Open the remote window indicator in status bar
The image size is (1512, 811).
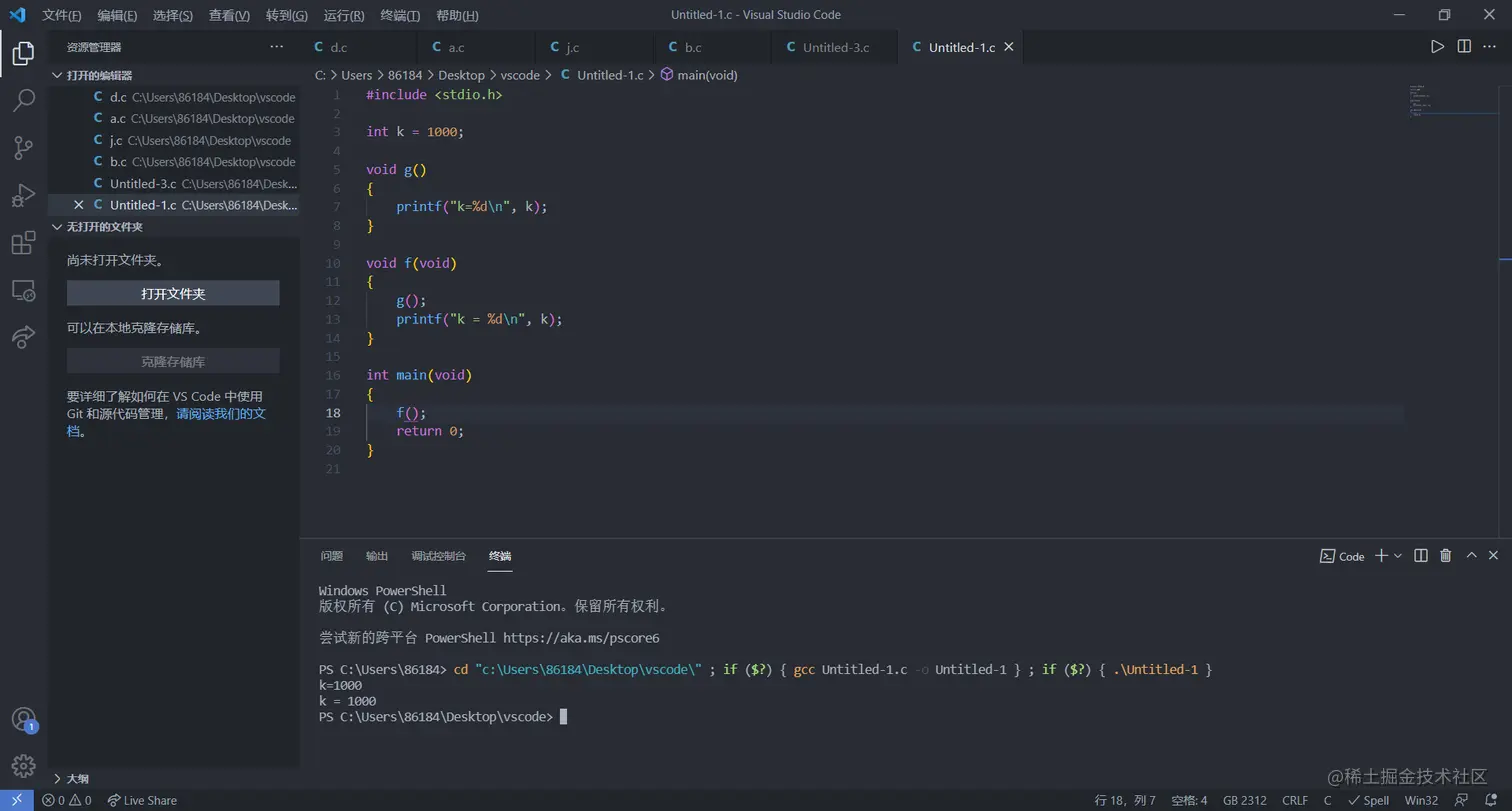17,800
